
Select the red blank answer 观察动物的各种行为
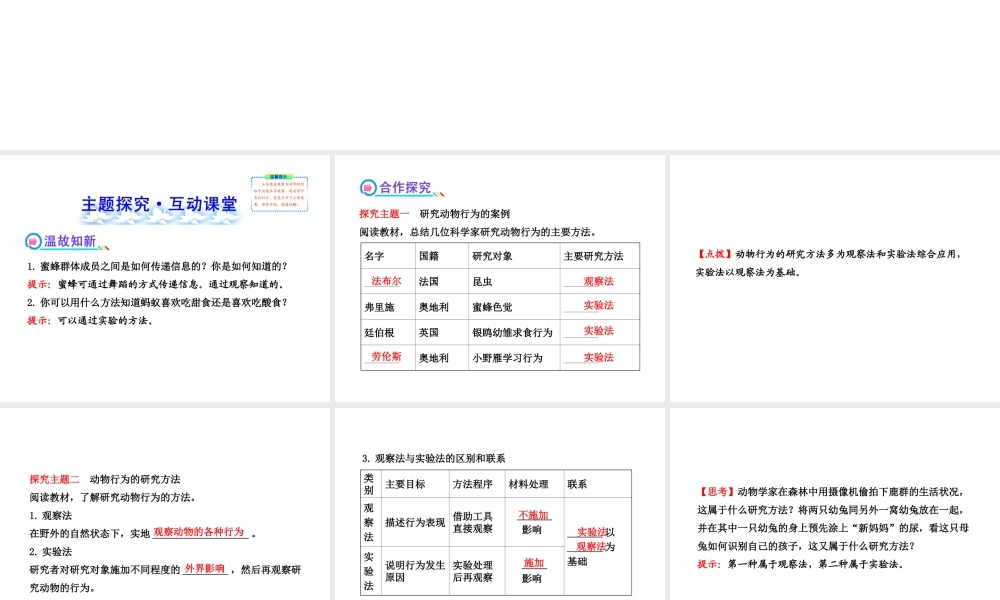(198, 532)
